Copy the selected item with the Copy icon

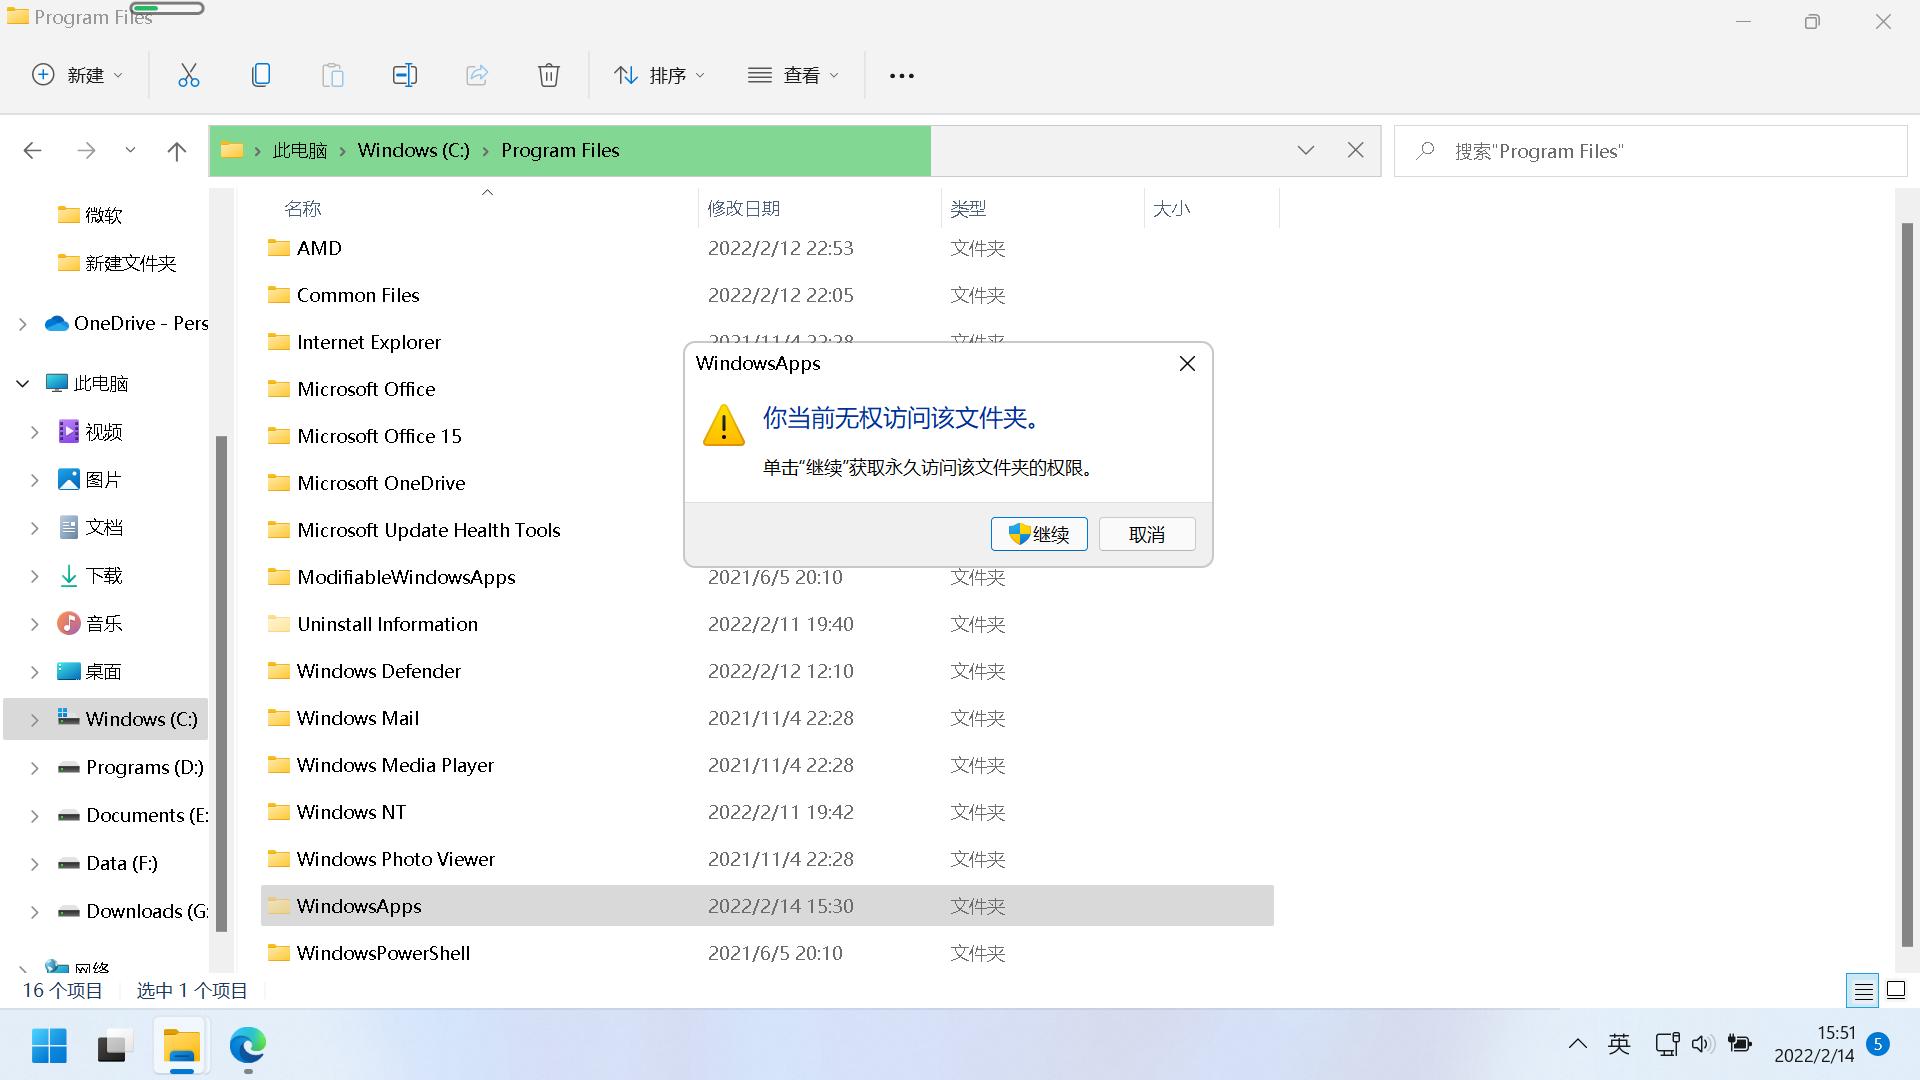261,75
